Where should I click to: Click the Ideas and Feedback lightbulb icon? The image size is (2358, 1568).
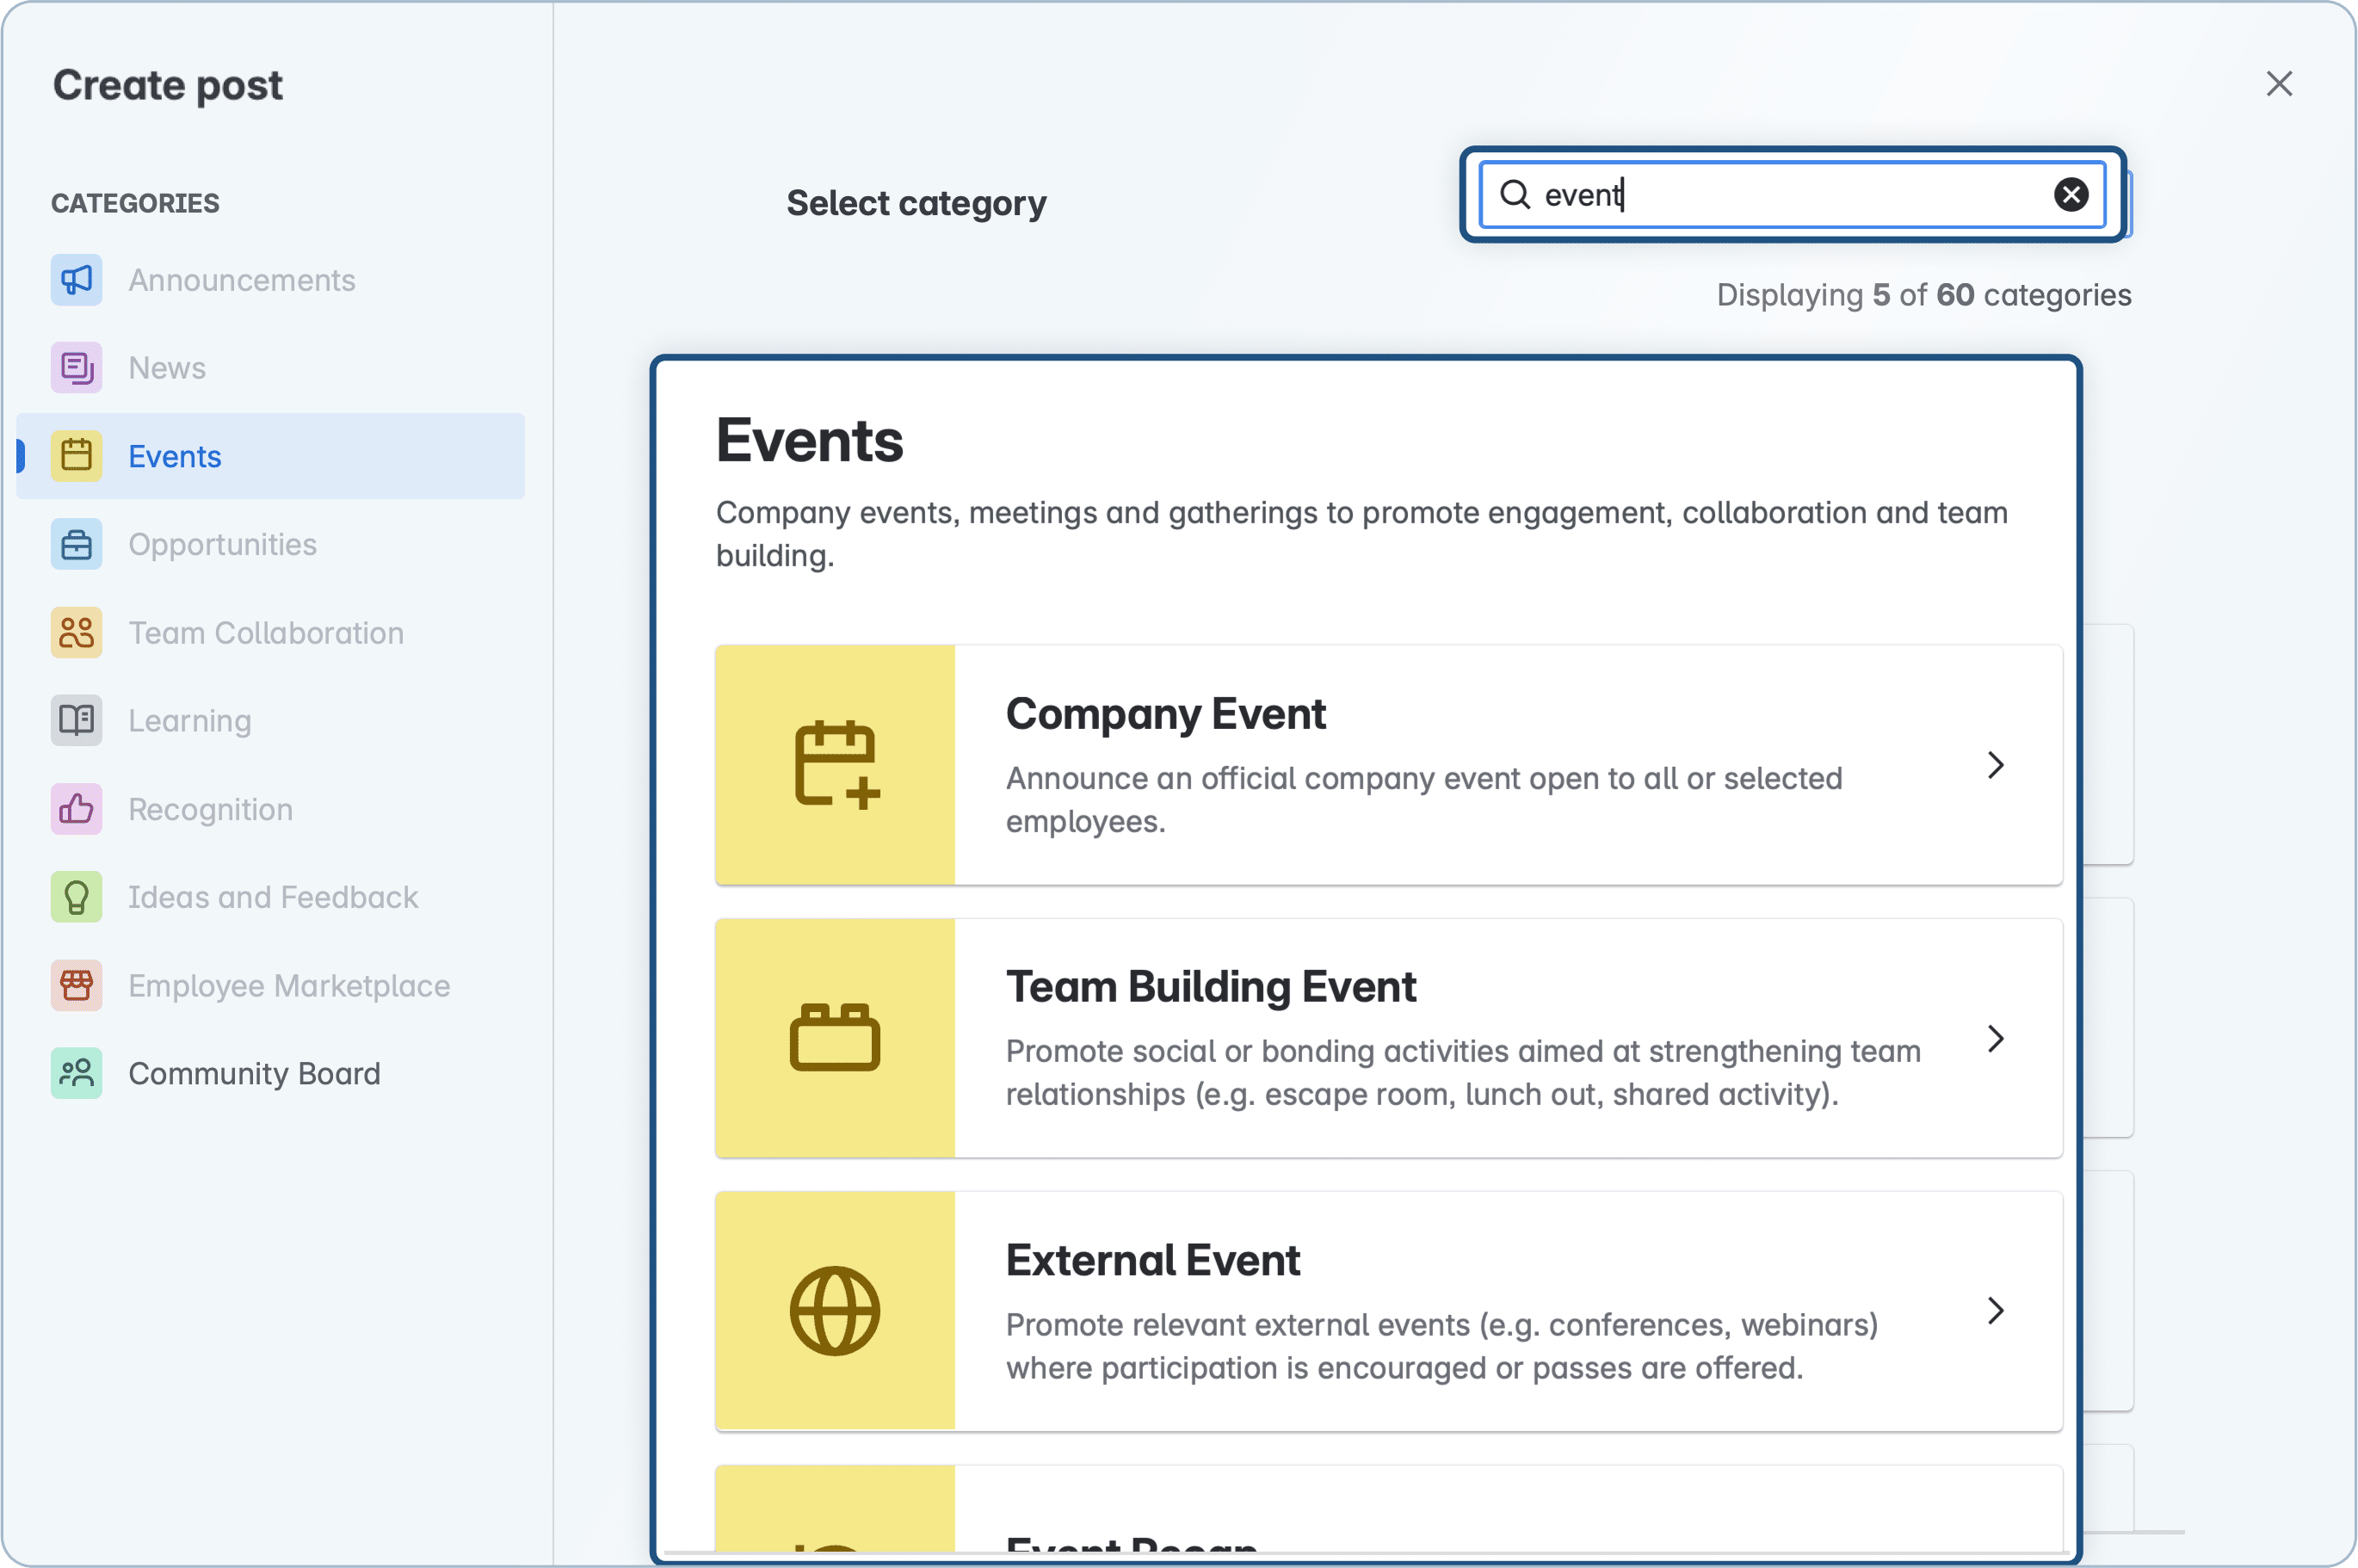point(75,896)
